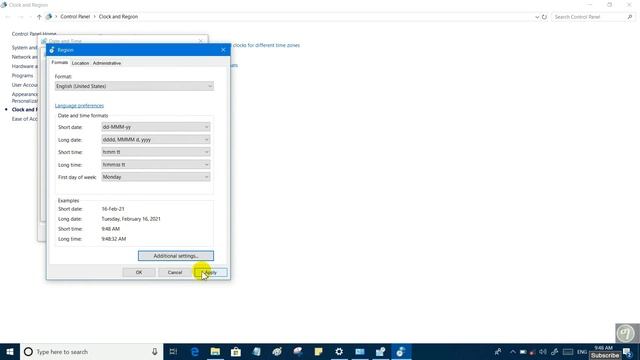
Task: Click the Search Control Panel field
Action: (x=589, y=17)
